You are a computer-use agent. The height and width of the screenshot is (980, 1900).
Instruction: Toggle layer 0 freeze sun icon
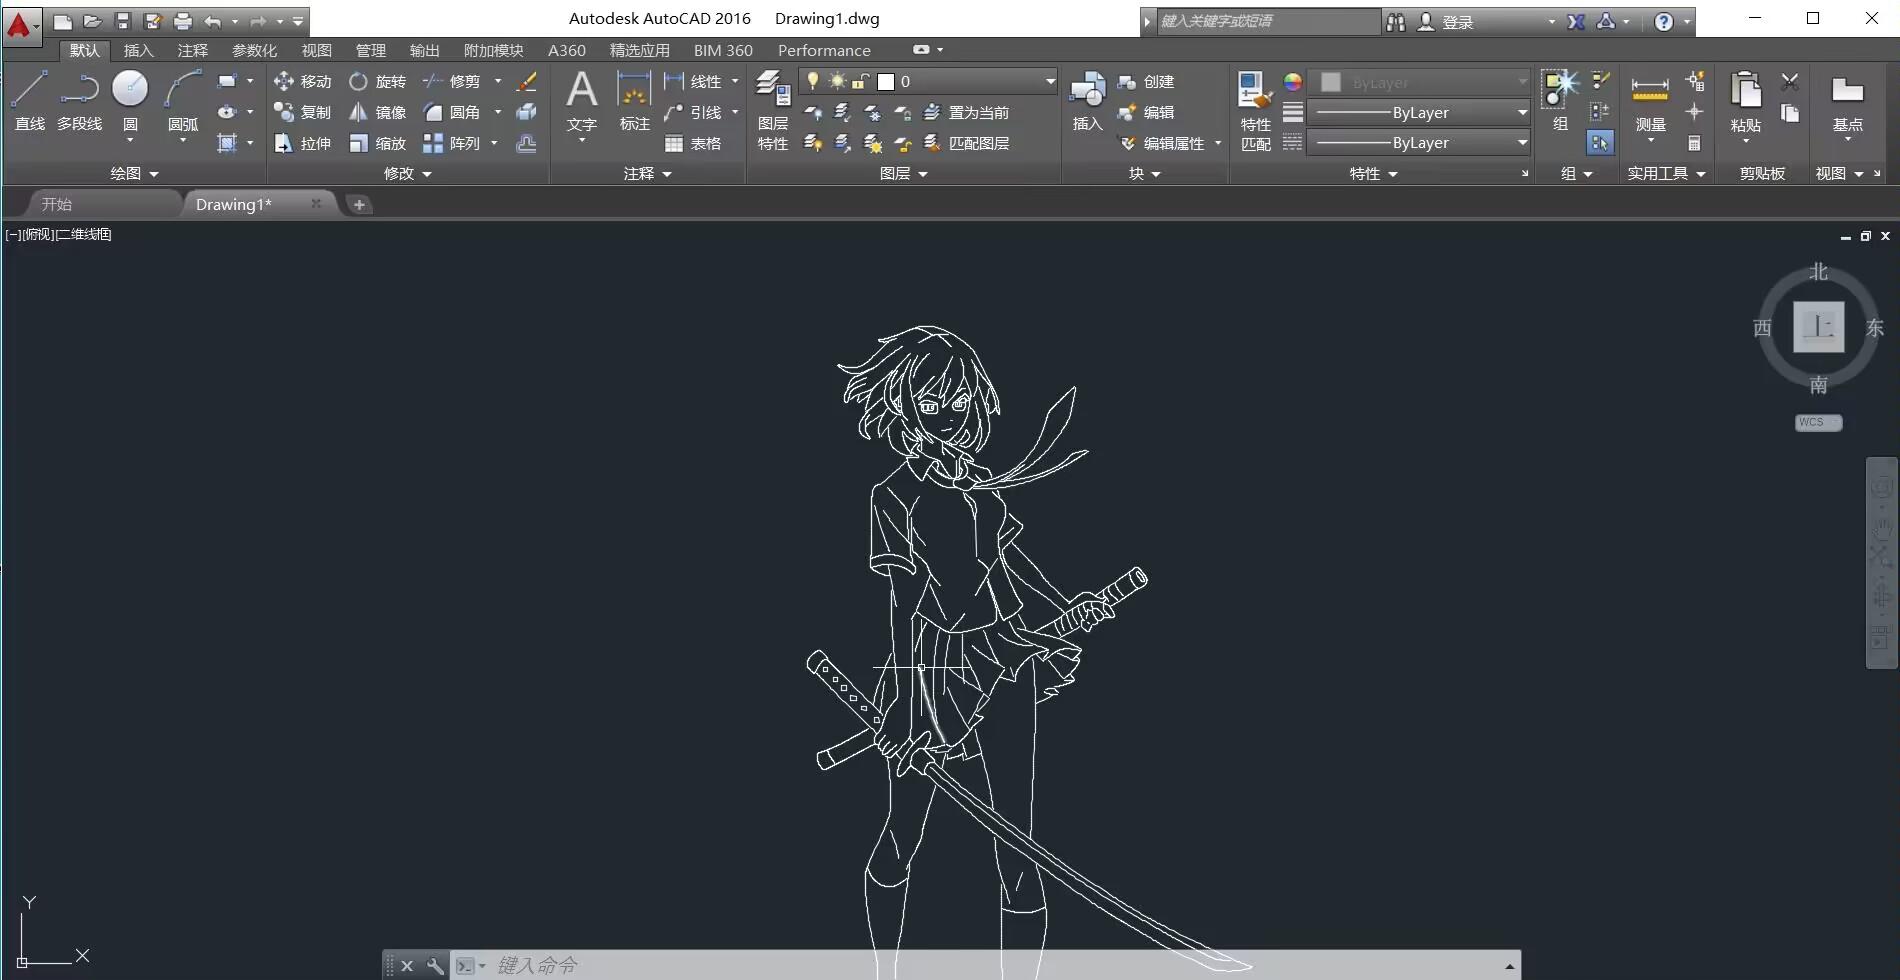coord(837,81)
